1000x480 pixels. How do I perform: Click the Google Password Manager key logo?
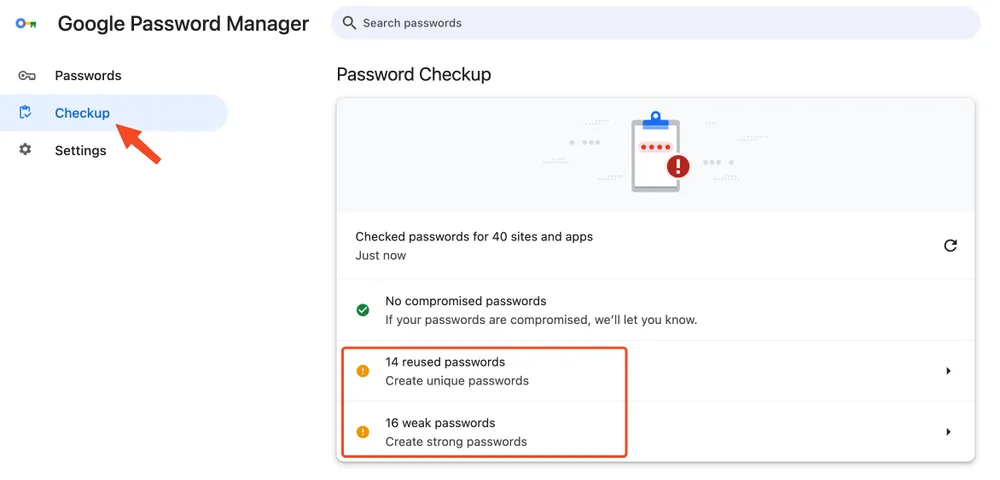coord(26,24)
